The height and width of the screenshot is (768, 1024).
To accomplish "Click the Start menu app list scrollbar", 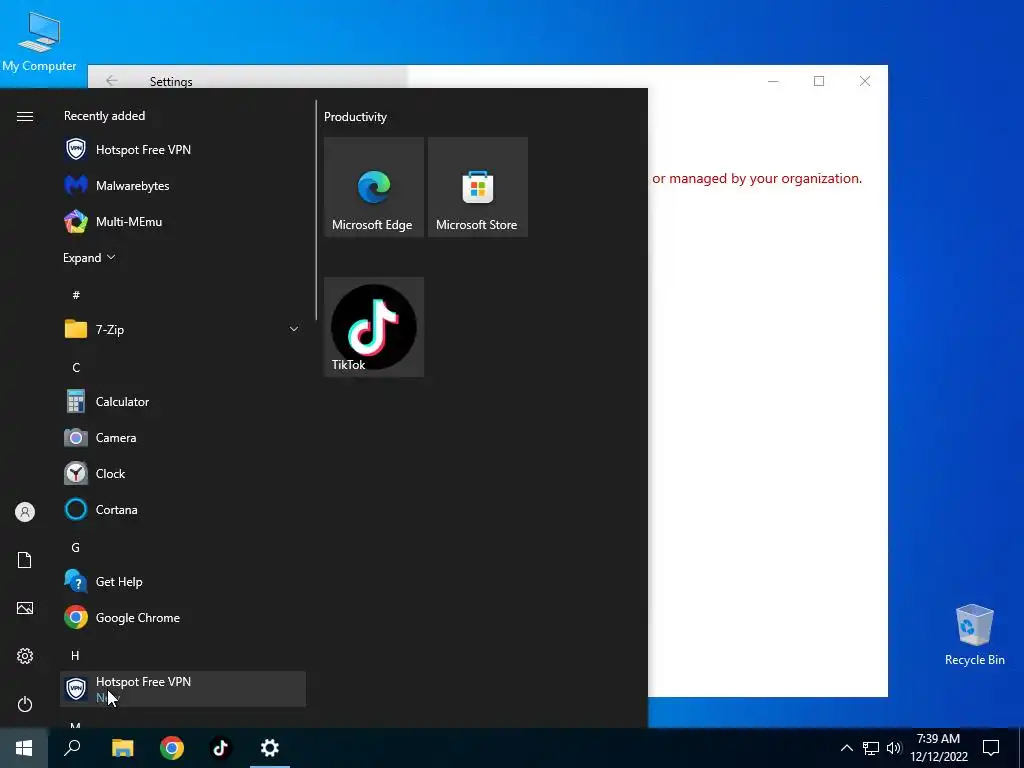I will pyautogui.click(x=316, y=210).
